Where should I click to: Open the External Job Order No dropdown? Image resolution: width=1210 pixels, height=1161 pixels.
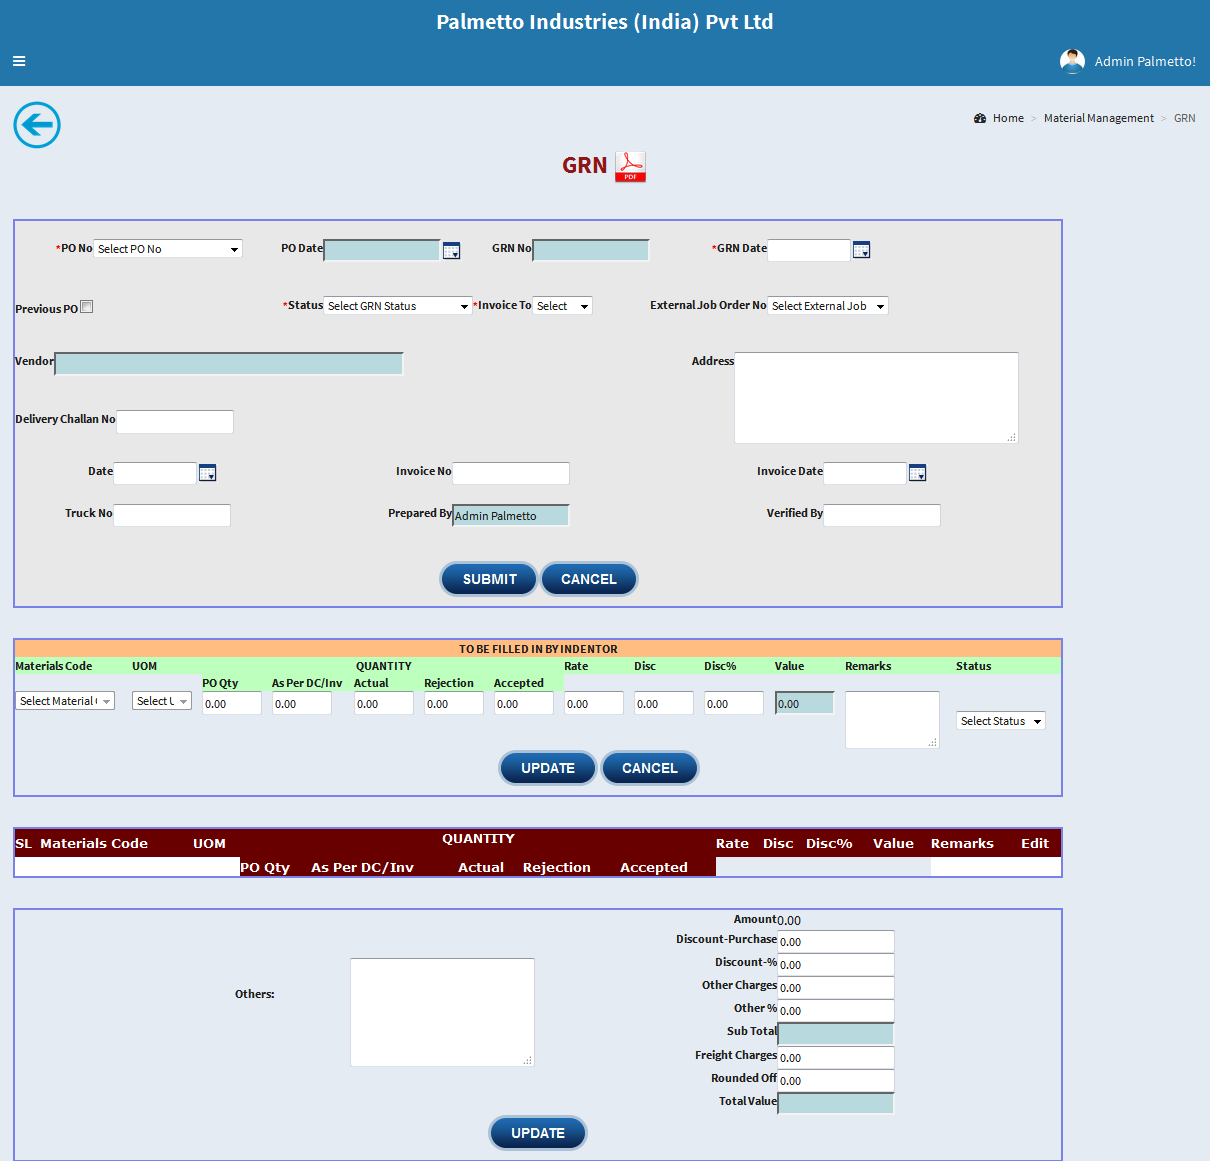pos(828,306)
